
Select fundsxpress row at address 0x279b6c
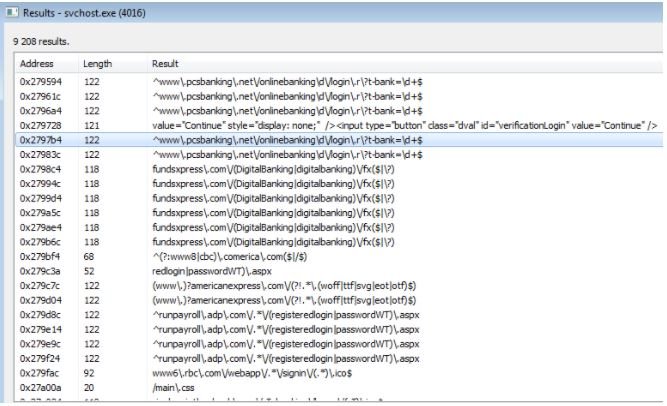coord(339,242)
